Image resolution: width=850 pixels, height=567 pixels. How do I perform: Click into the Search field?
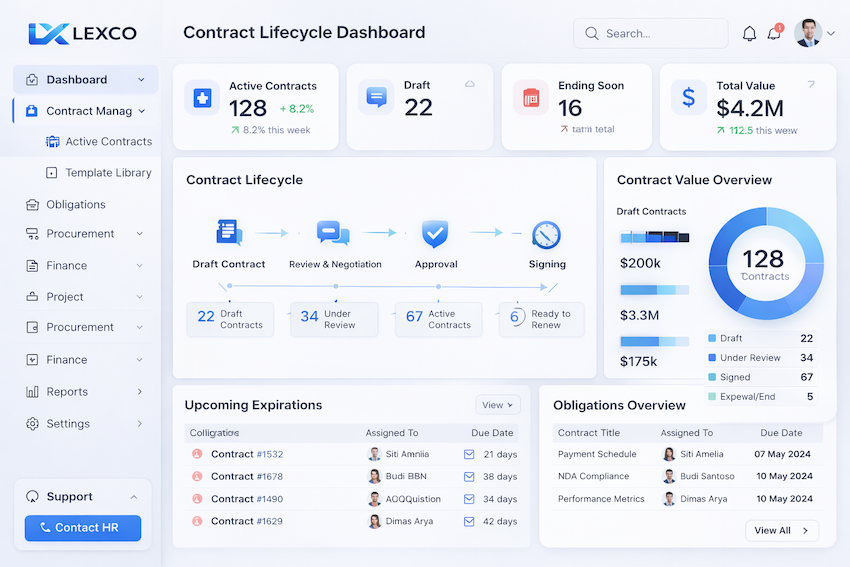pos(651,34)
